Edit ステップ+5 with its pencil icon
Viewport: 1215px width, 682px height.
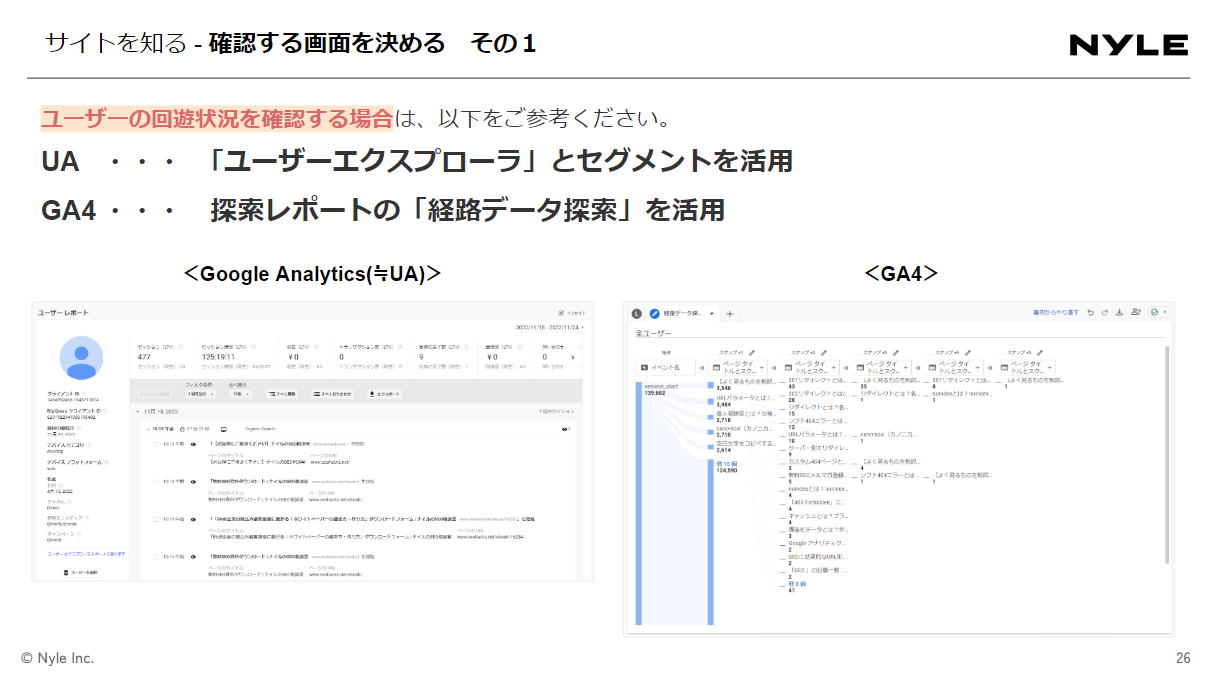(1040, 353)
